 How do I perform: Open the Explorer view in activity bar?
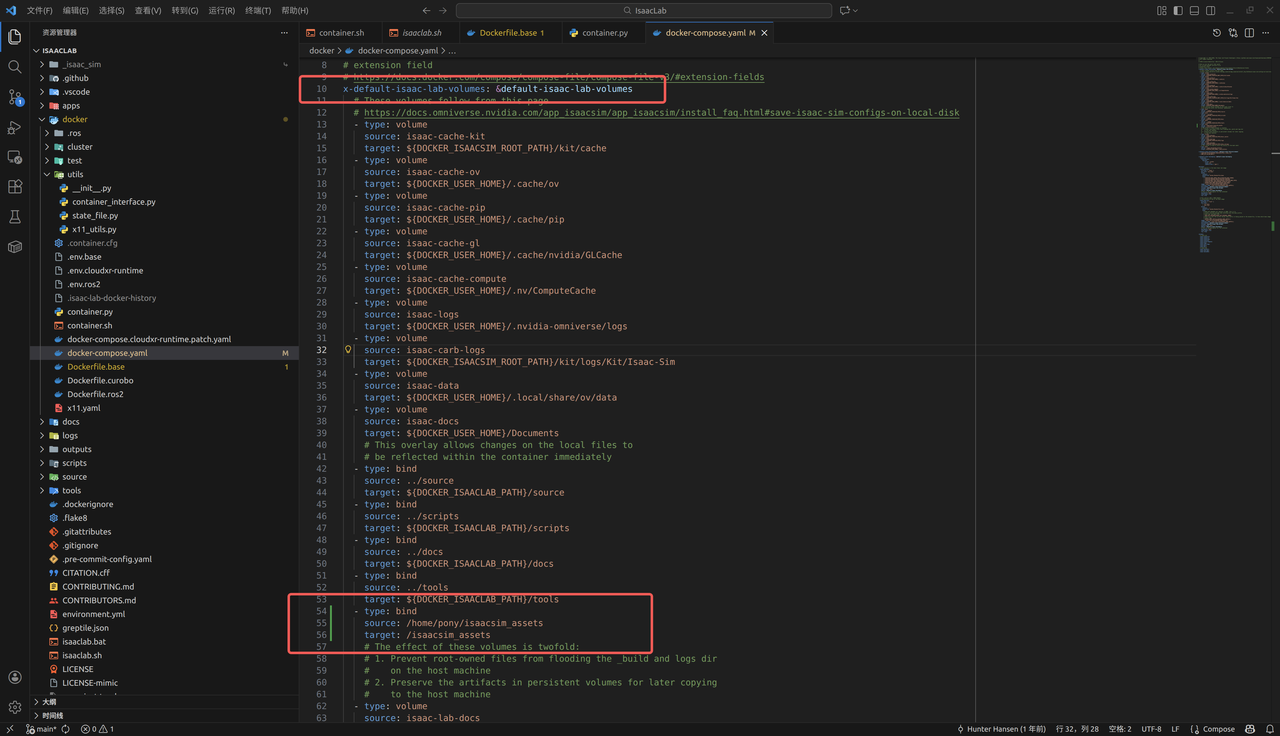pos(14,37)
